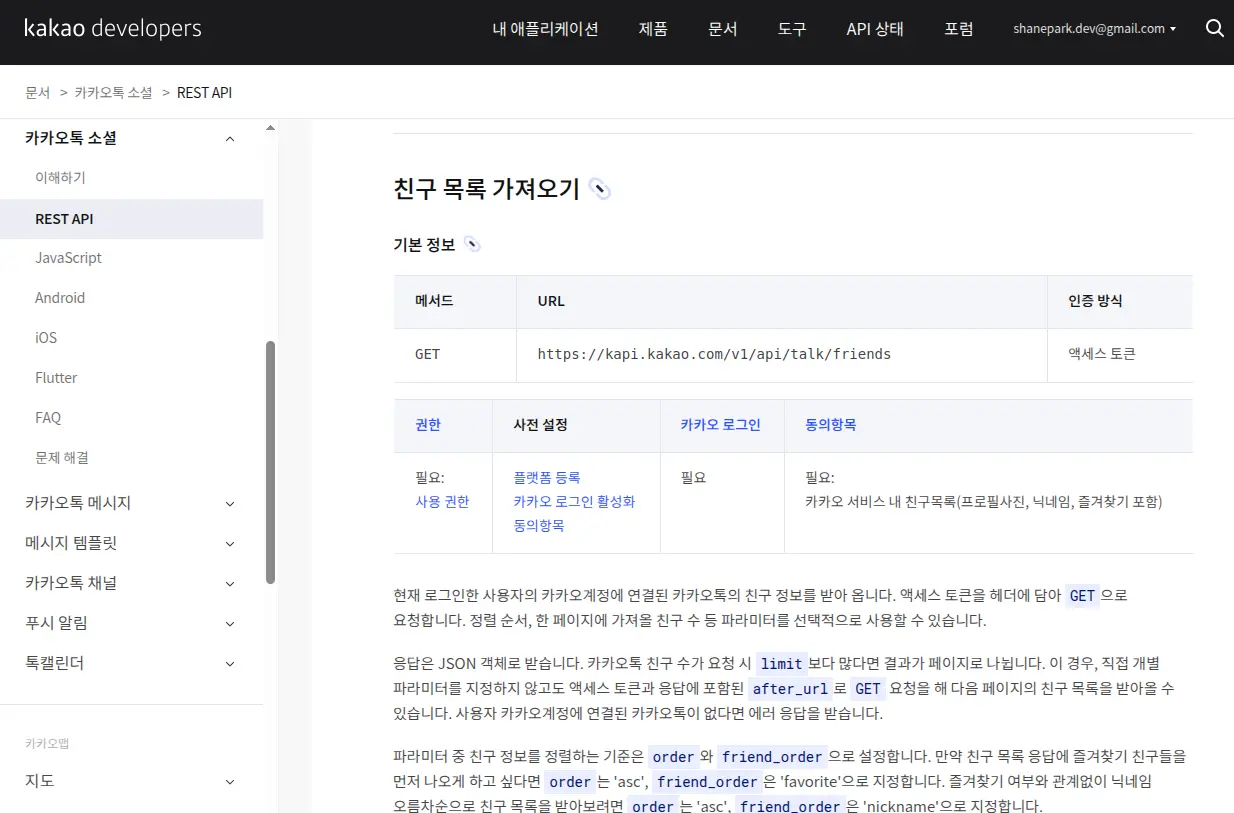Viewport: 1234px width, 813px height.
Task: Select 문제 해결 in sidebar
Action: (x=62, y=457)
